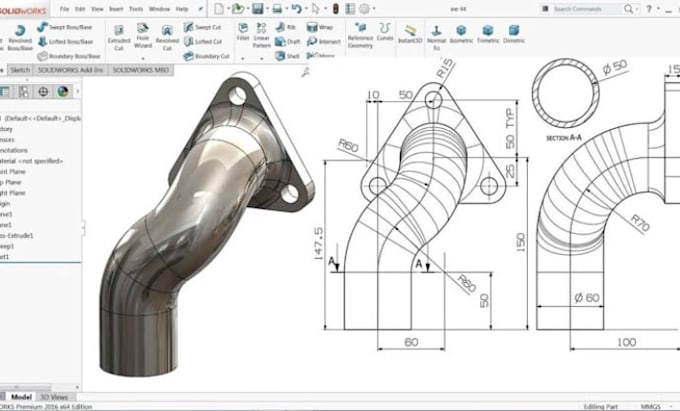
Task: Select the Revolved Boss/Base tool
Action: pyautogui.click(x=20, y=38)
